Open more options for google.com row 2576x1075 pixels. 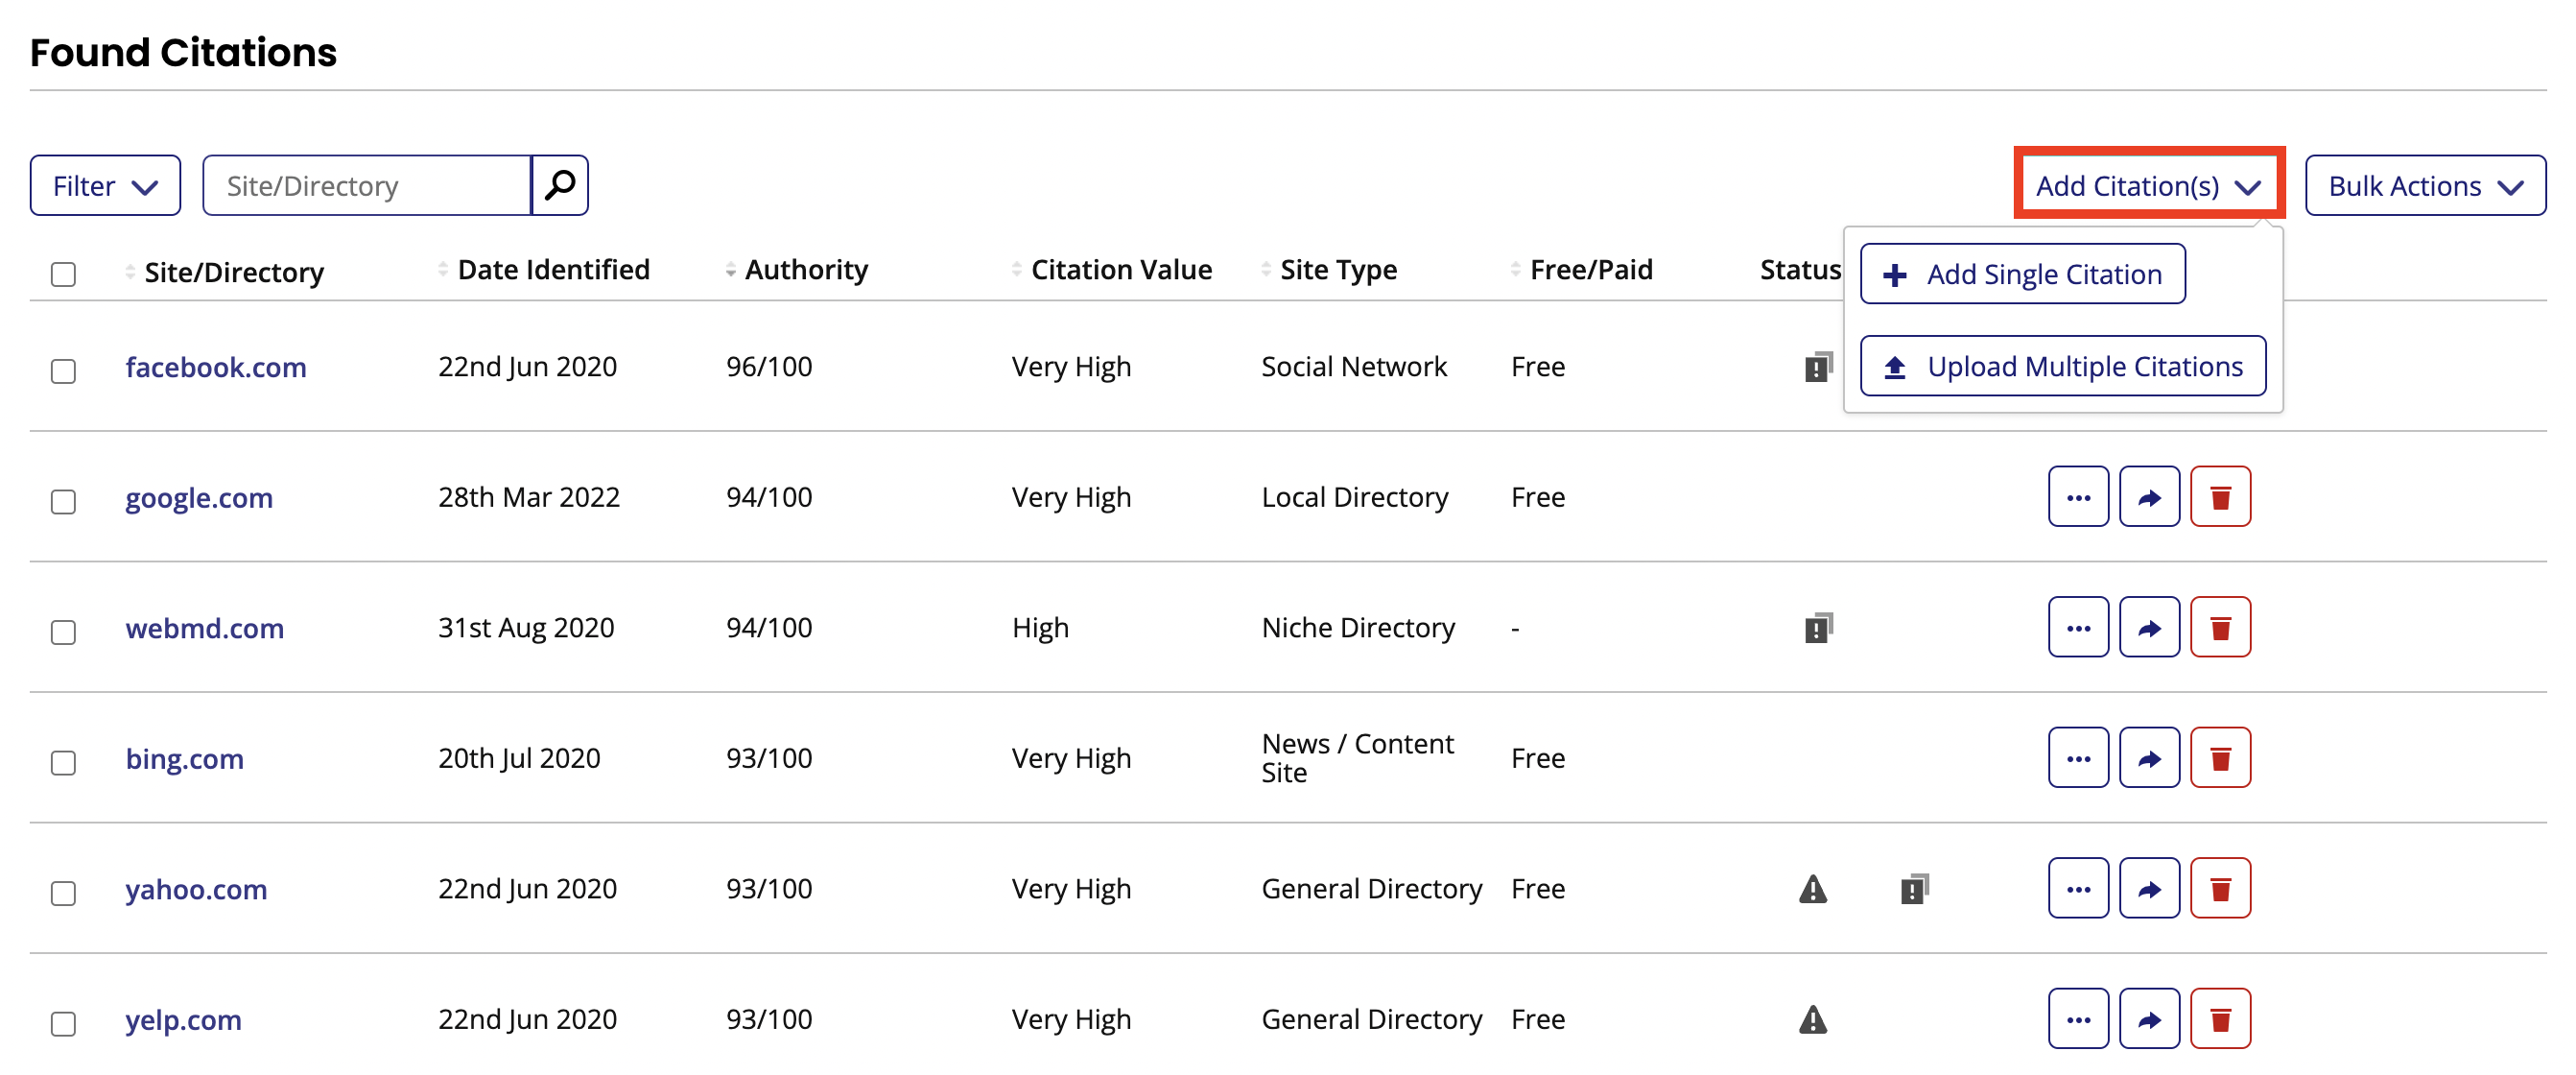[2078, 497]
